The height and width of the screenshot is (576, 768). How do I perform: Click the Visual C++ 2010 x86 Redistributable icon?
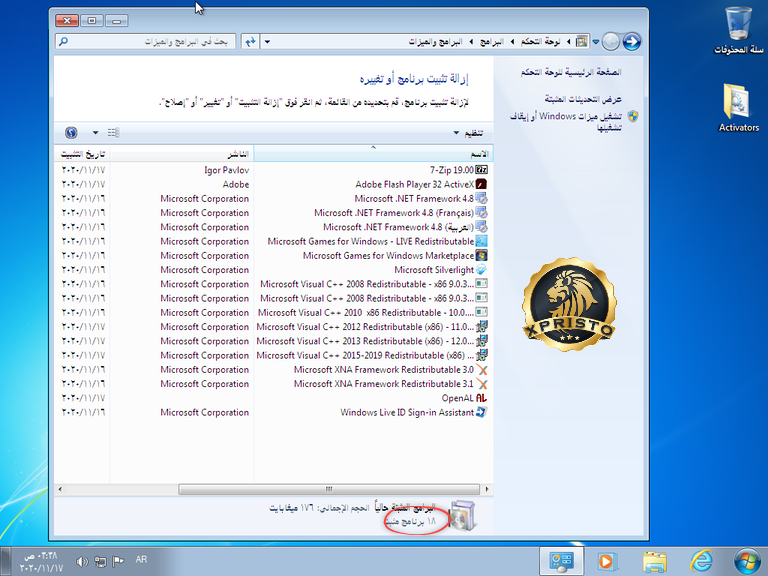tap(481, 312)
